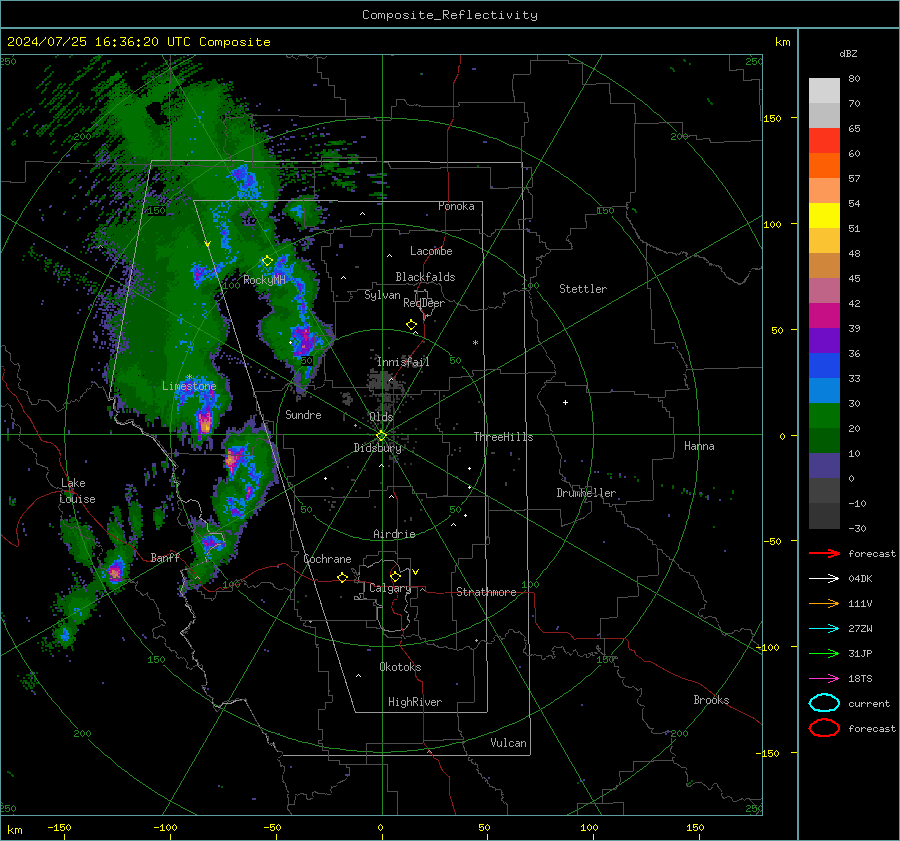
Task: Click the yellow diamond marker above Calgary
Action: [395, 576]
